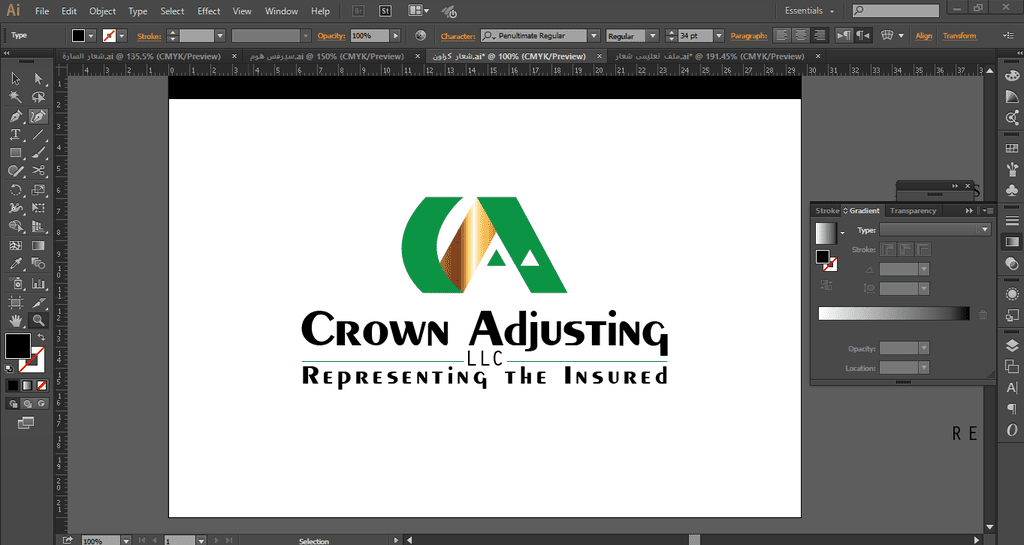Set fill mode to Color
Image resolution: width=1024 pixels, height=545 pixels.
click(12, 386)
